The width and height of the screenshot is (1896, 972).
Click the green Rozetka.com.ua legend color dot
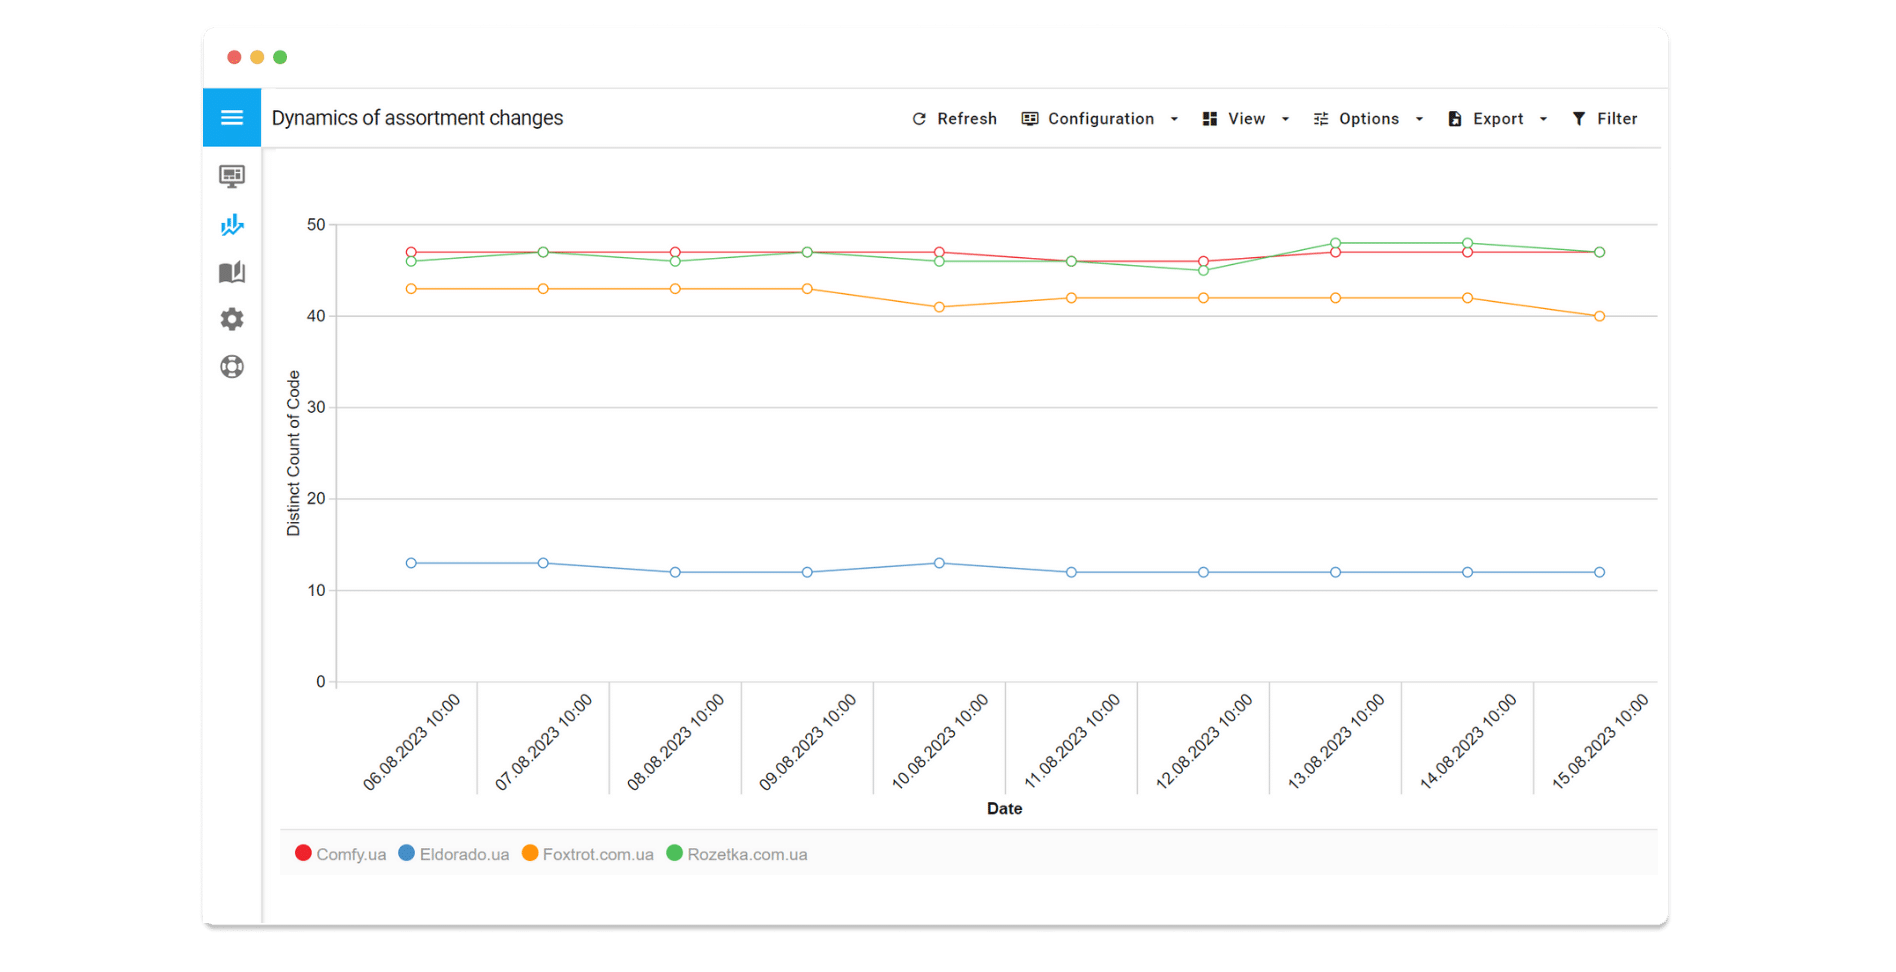(x=674, y=853)
